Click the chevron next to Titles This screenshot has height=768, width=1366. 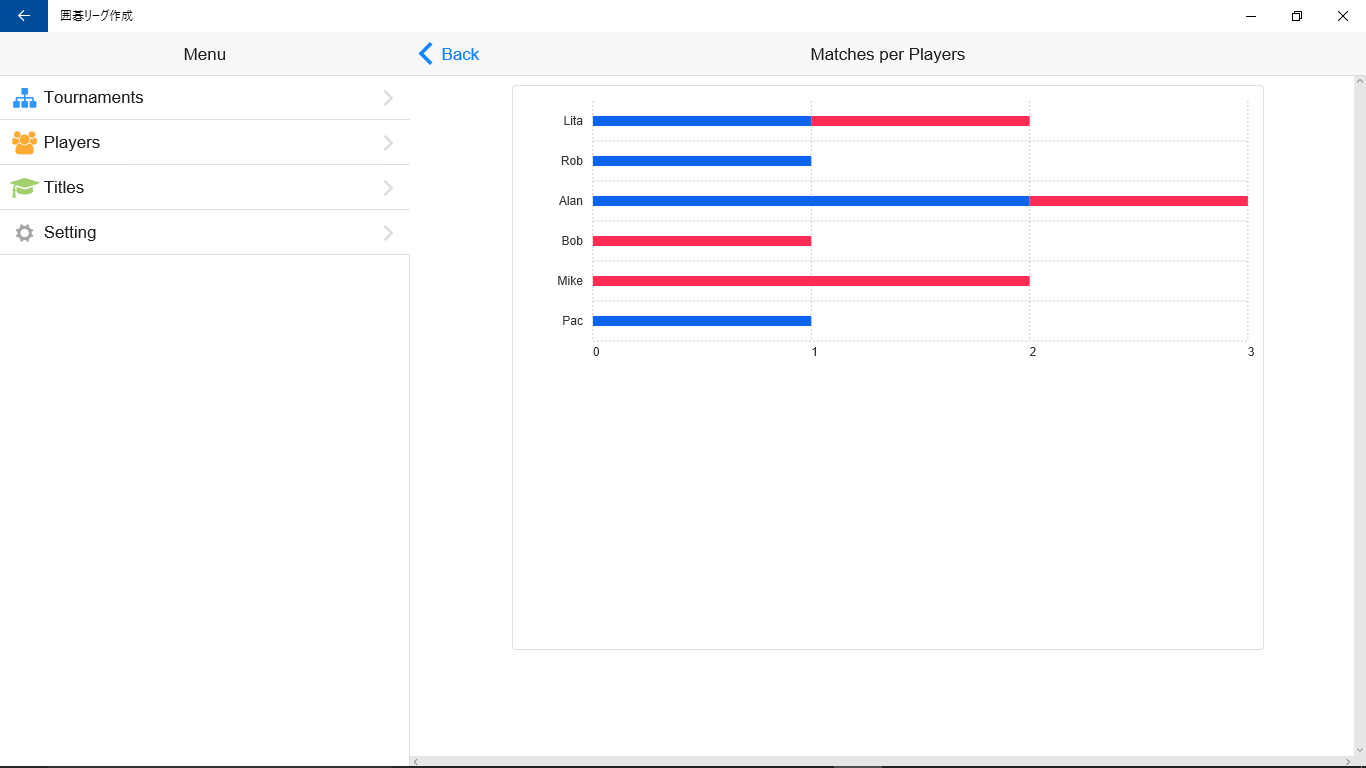[388, 188]
